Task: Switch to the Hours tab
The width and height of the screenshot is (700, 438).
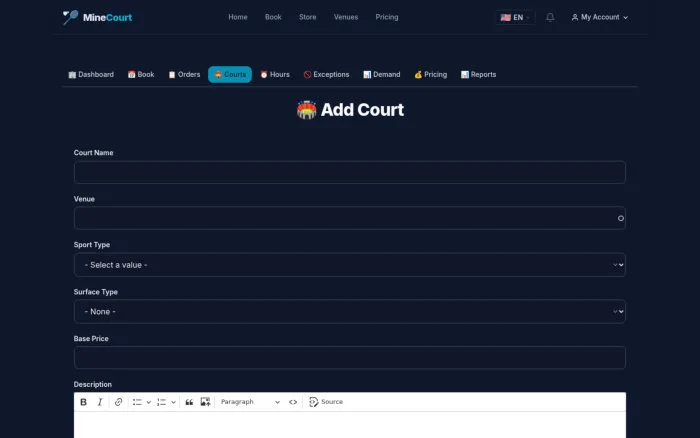Action: 275,75
